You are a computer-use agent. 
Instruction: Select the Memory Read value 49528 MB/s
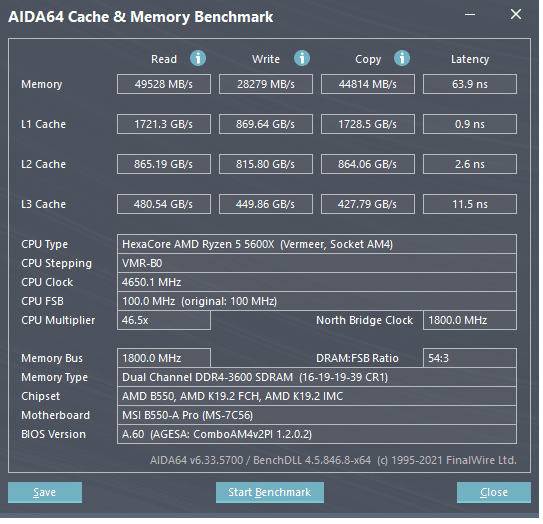click(164, 84)
